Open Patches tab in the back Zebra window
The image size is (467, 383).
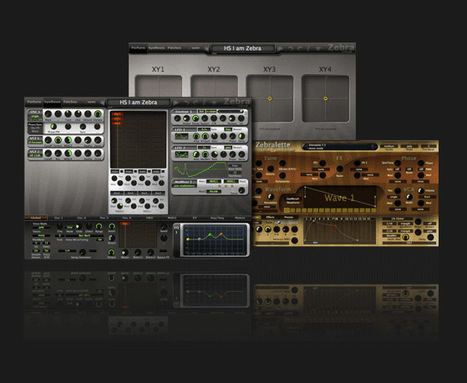coord(174,48)
